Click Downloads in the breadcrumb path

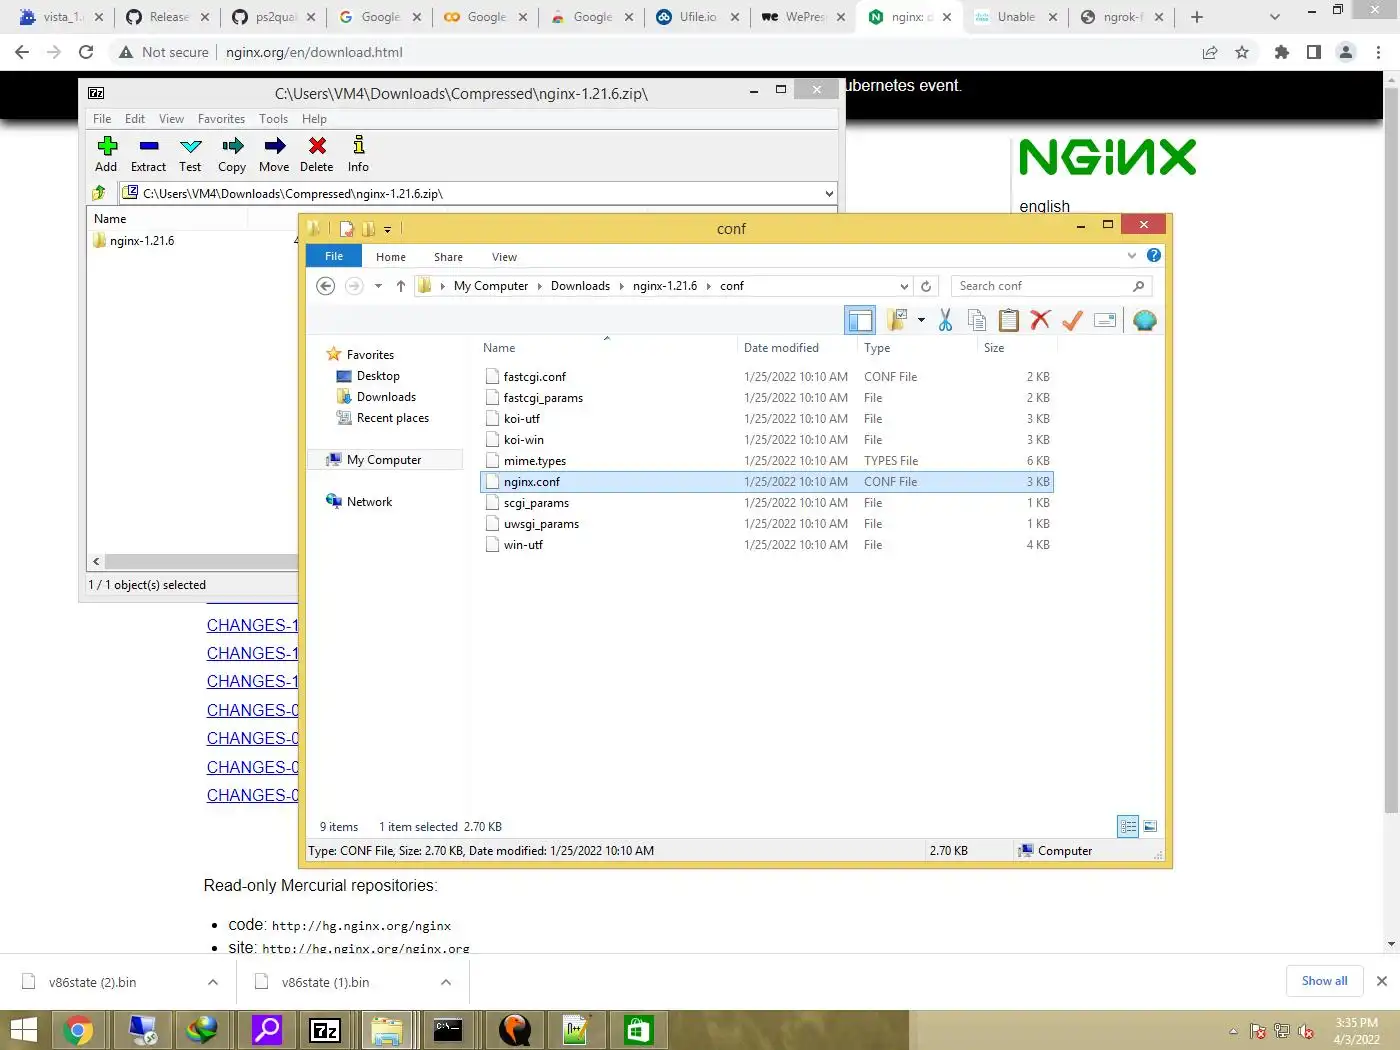tap(580, 286)
